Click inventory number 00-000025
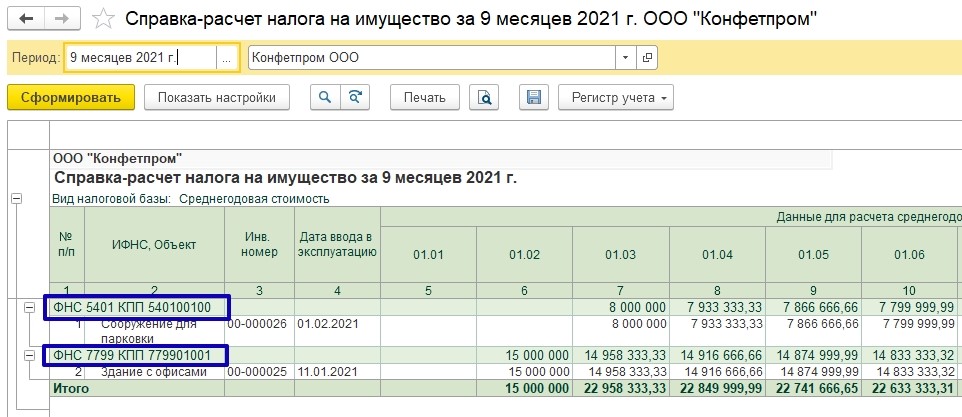 pos(260,372)
